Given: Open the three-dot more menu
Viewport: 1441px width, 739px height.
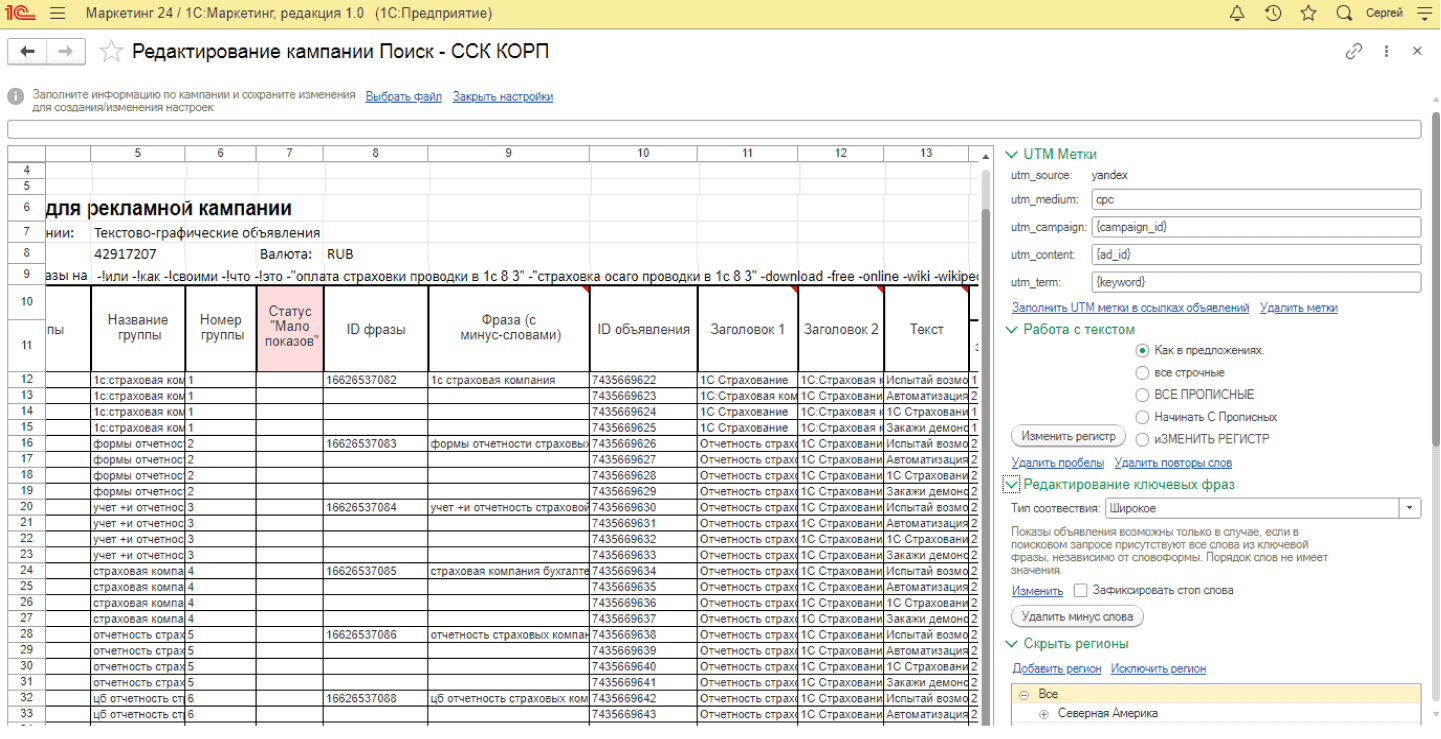Looking at the screenshot, I should (x=1386, y=51).
